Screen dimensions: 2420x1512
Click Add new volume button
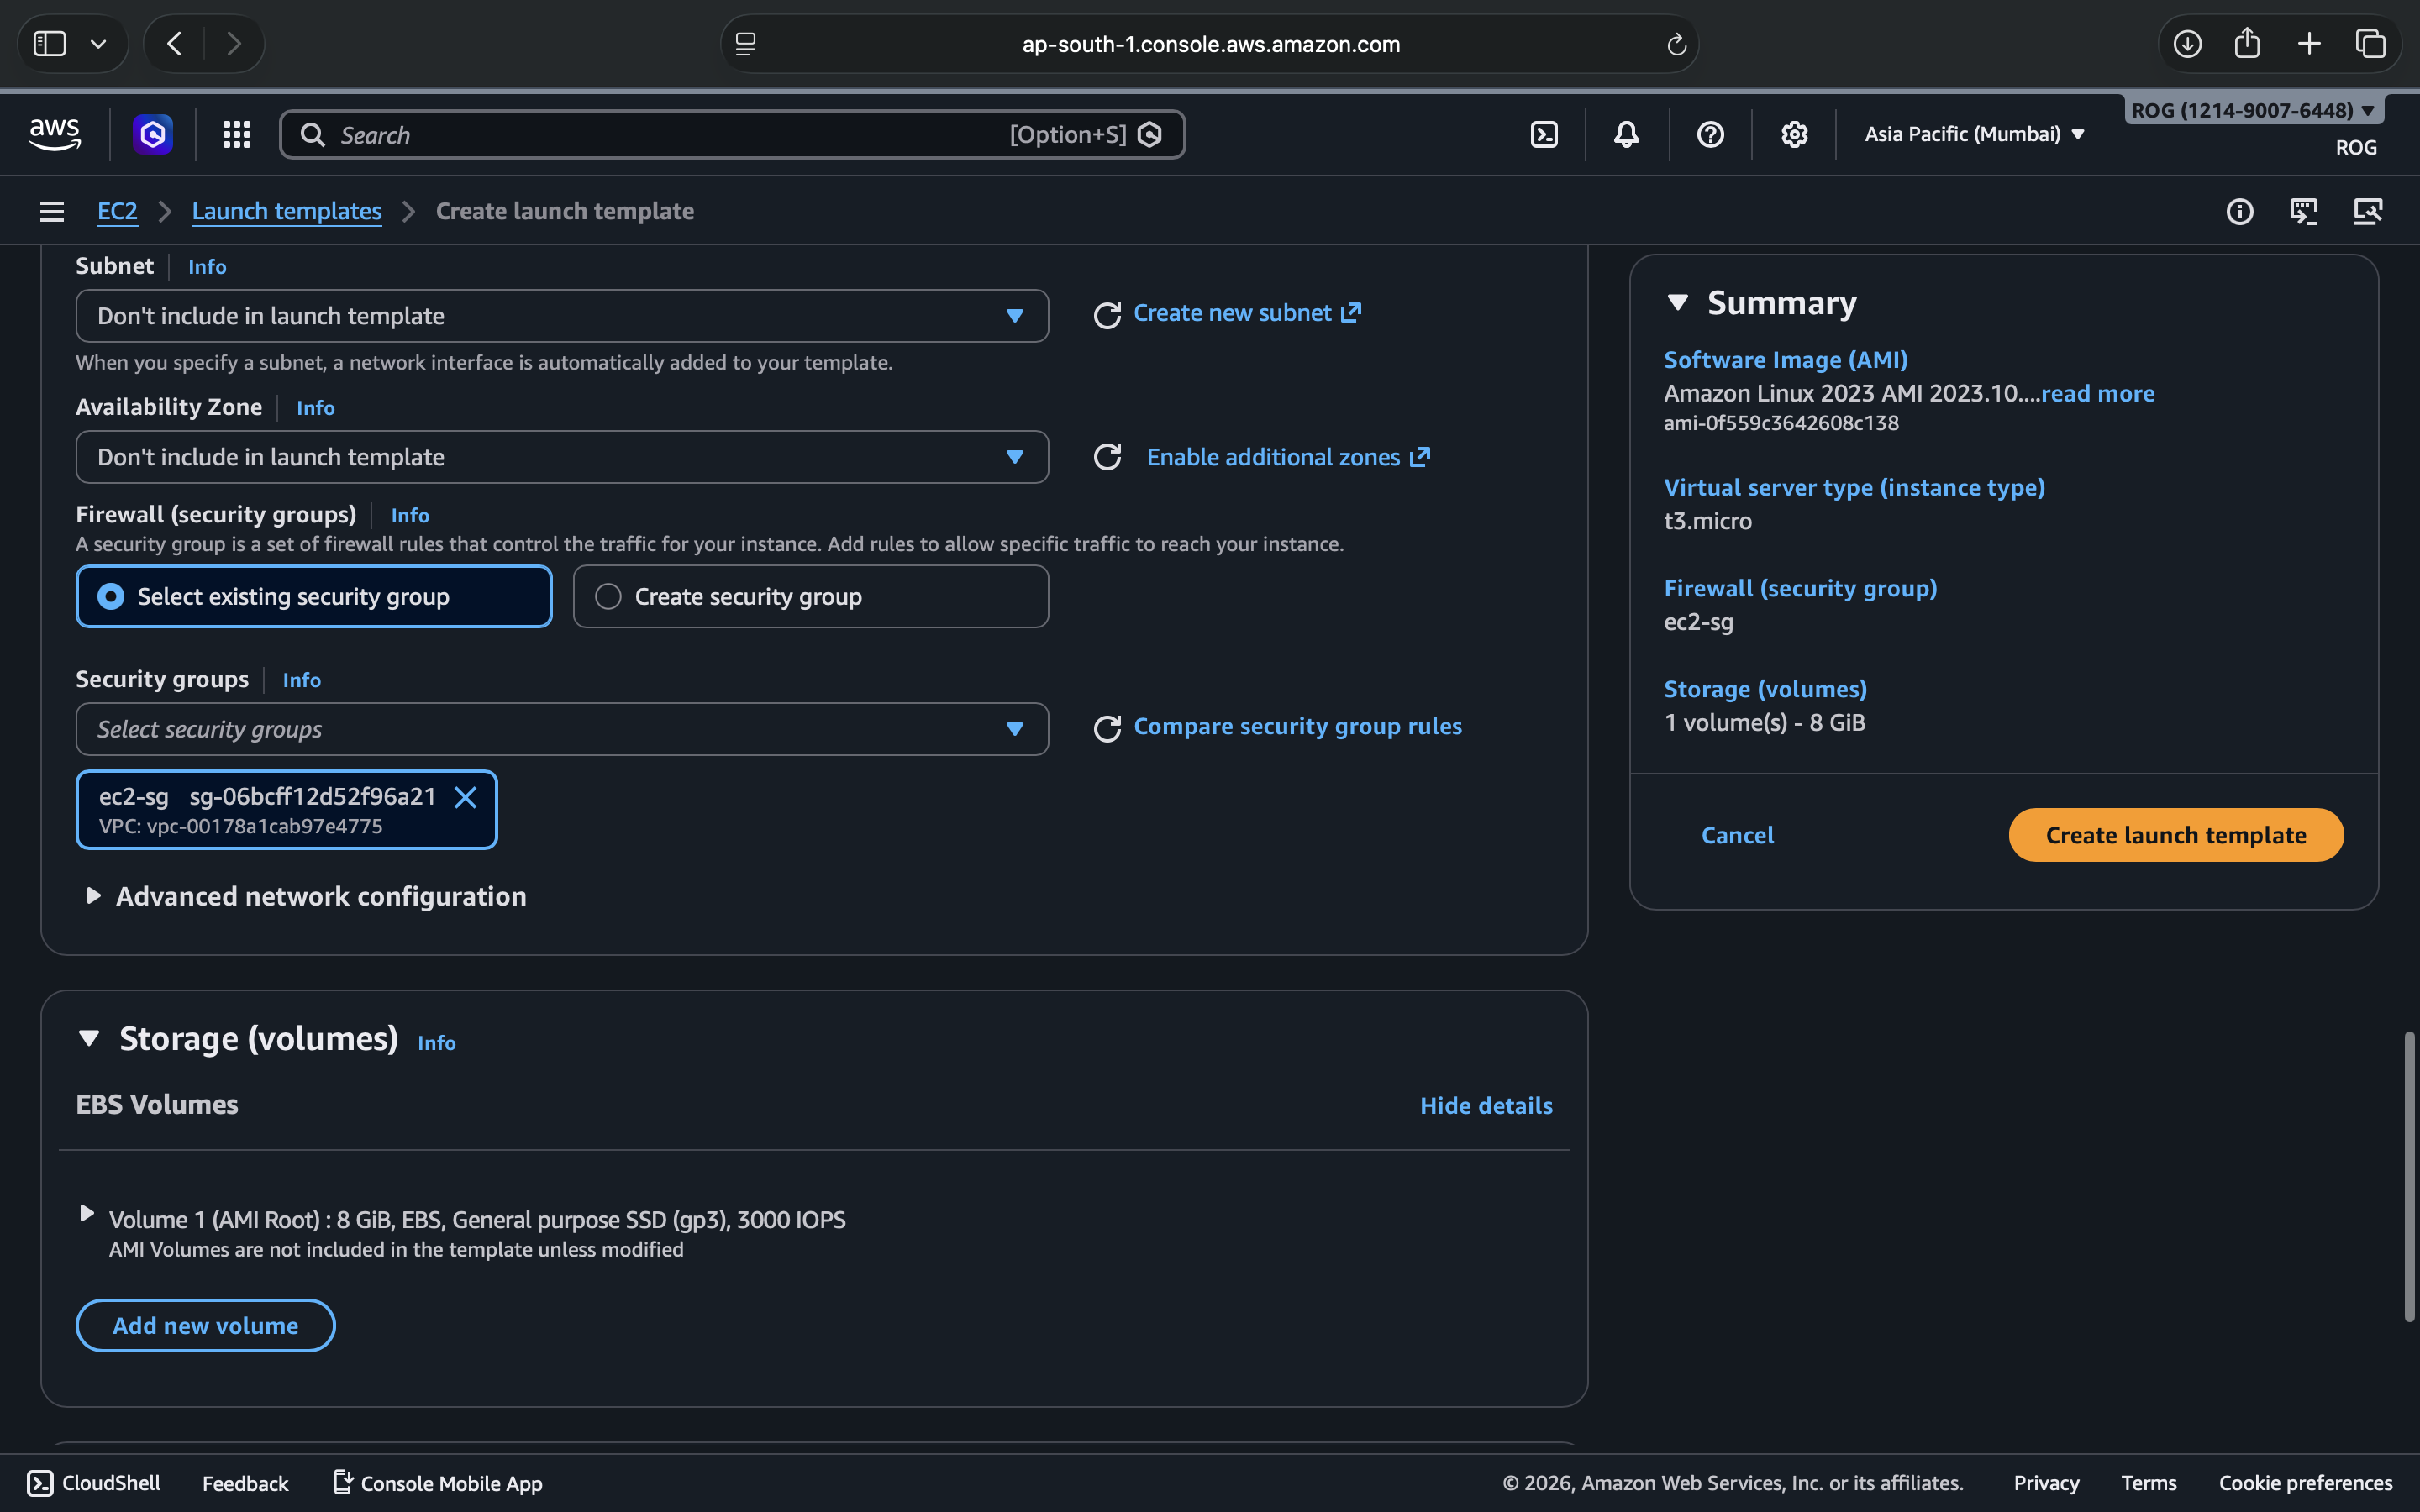[205, 1325]
